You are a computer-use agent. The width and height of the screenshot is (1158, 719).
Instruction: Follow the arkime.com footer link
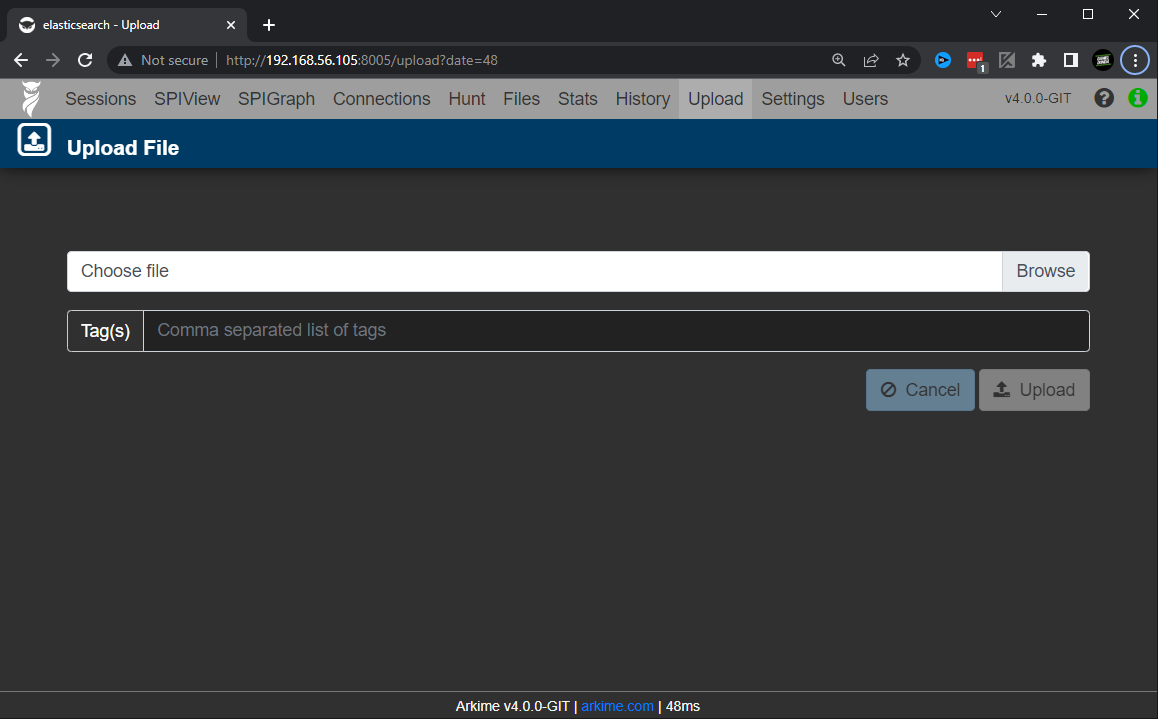coord(617,706)
